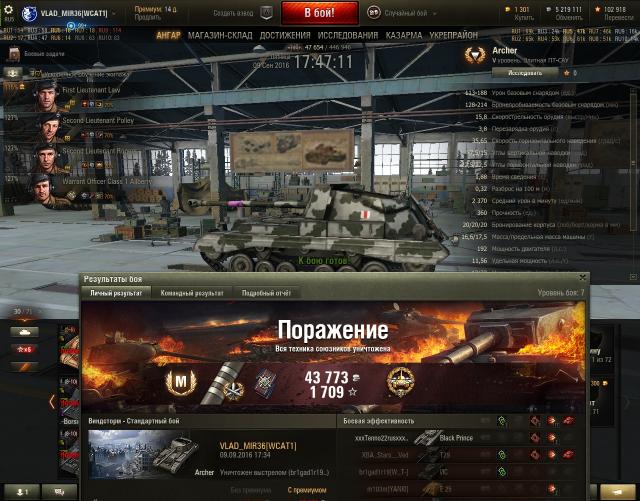This screenshot has width=640, height=501.
Task: Switch to Командный результат tab
Action: [192, 293]
